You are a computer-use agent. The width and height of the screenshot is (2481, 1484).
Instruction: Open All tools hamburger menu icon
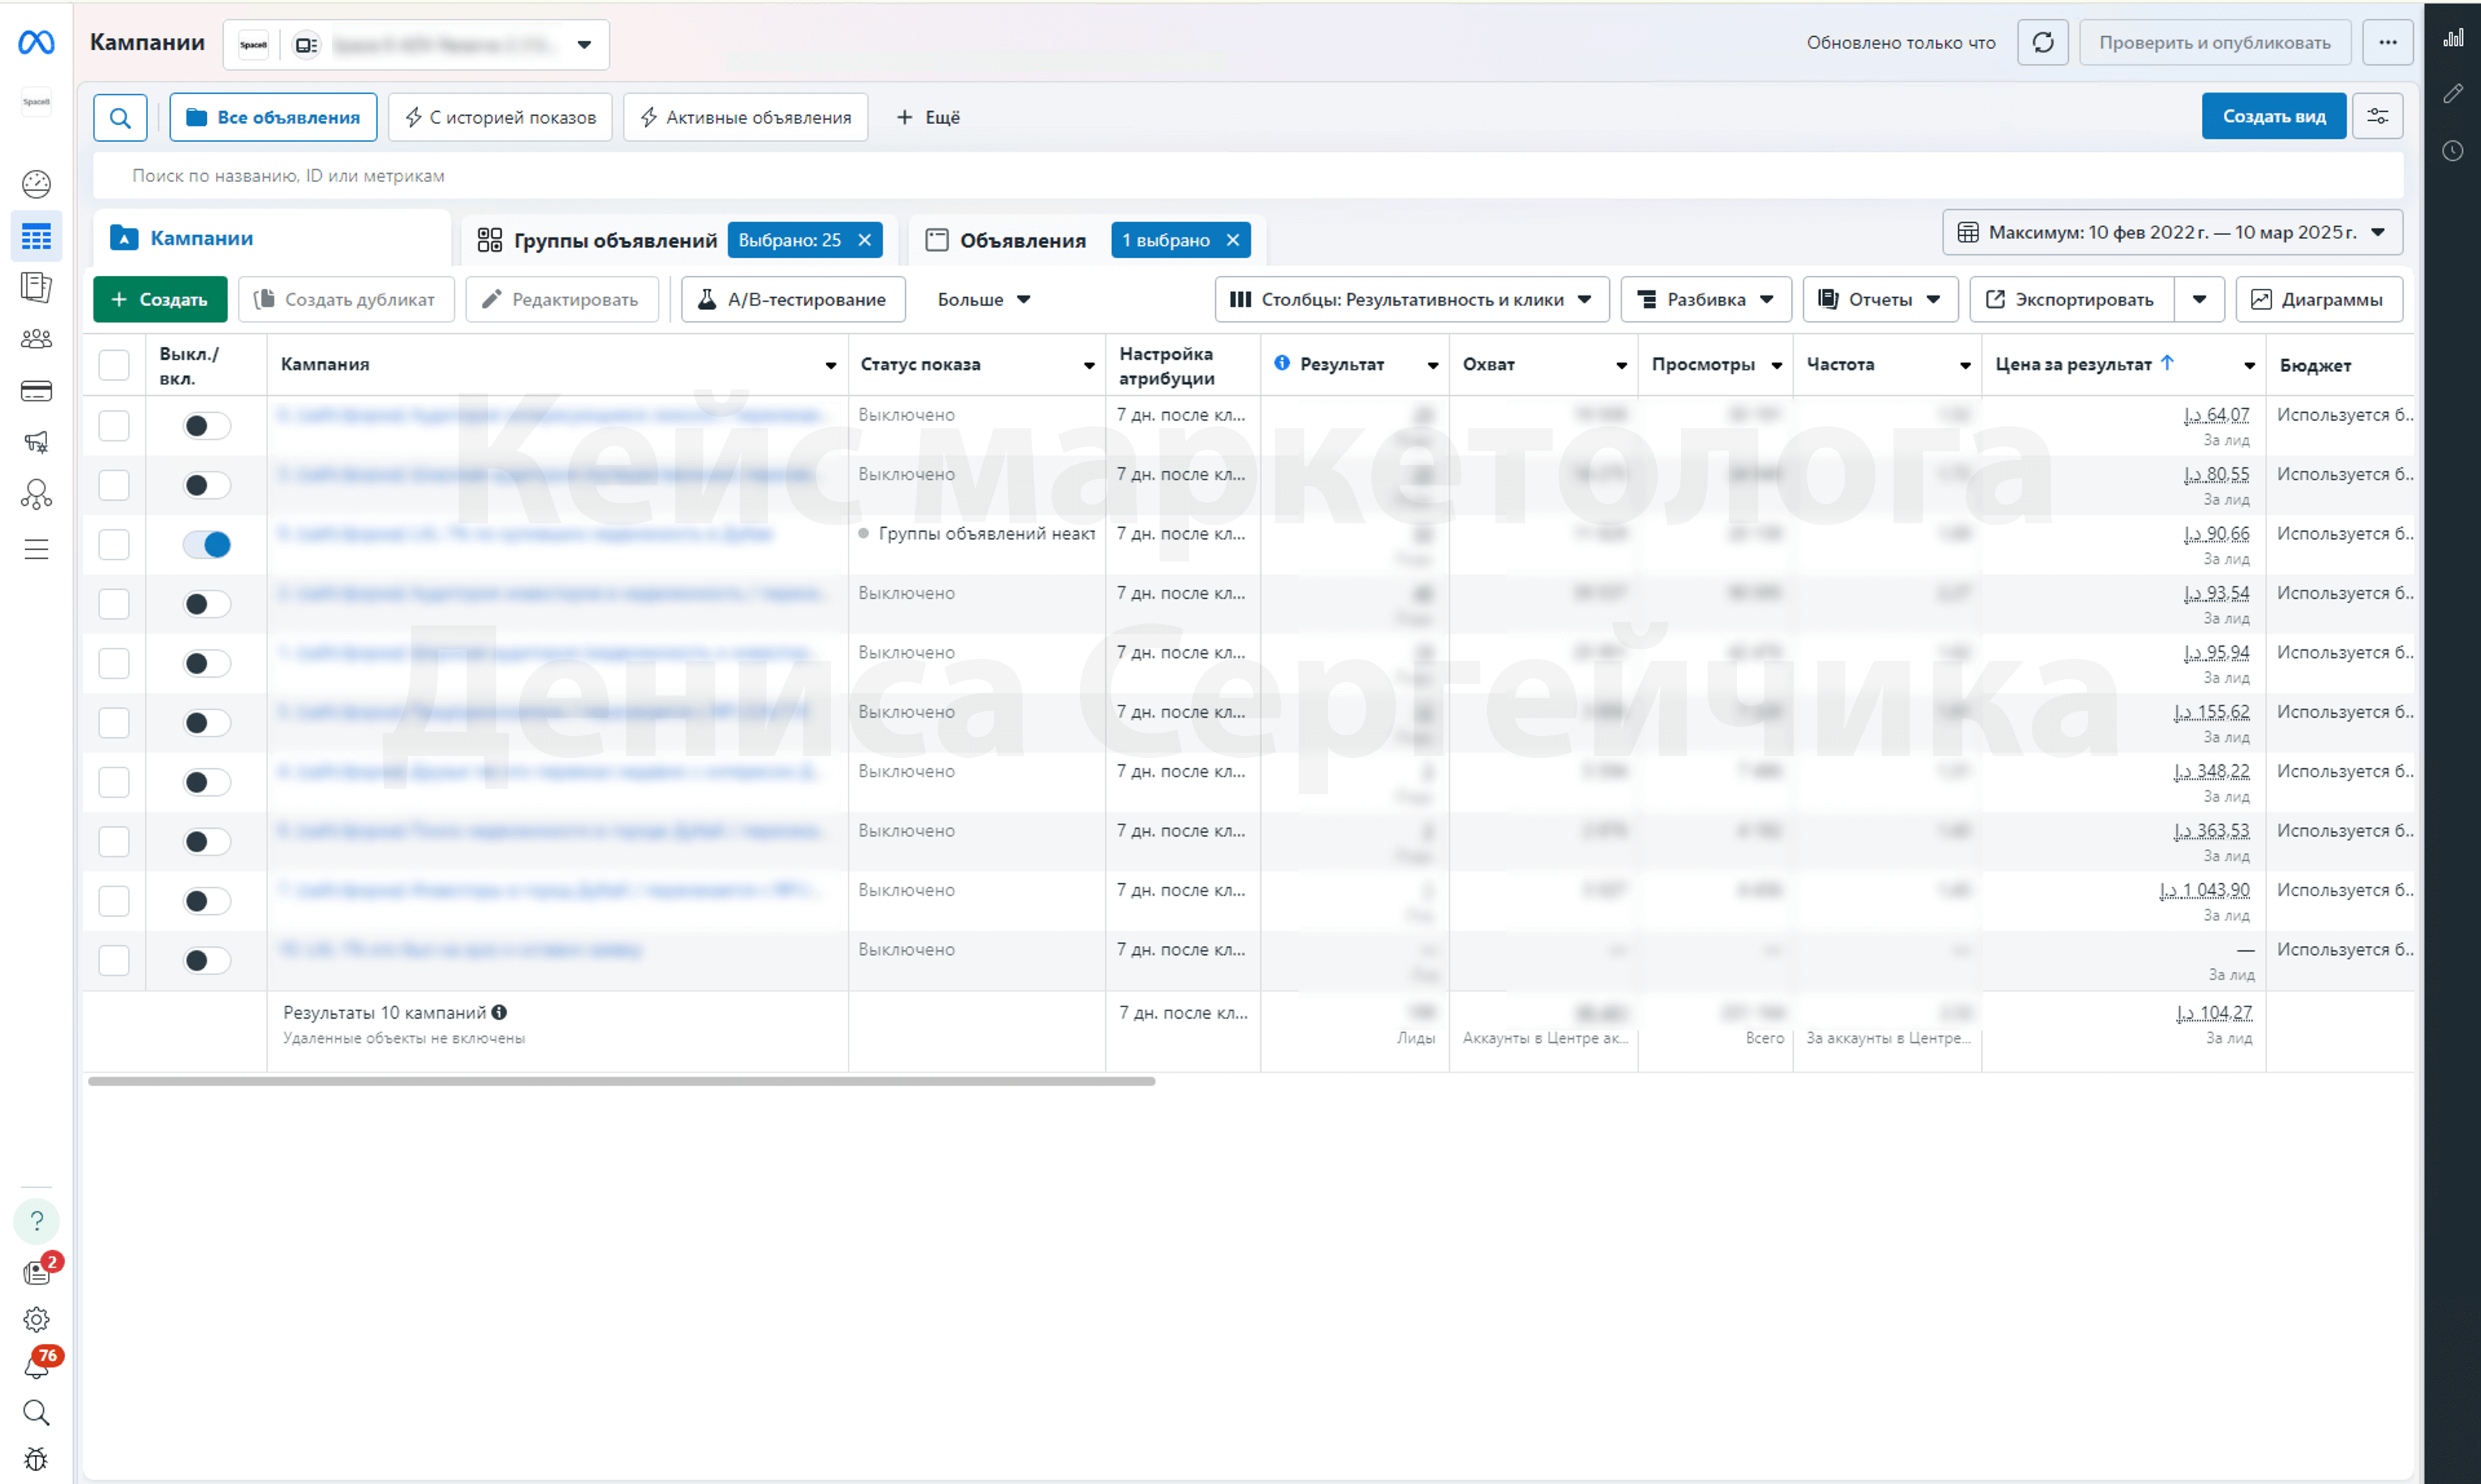click(x=36, y=549)
